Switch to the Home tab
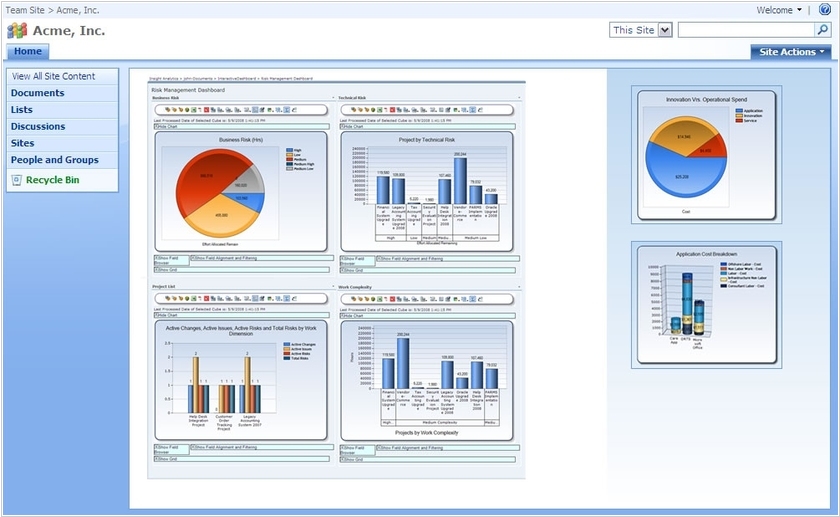The width and height of the screenshot is (840, 517). click(28, 52)
